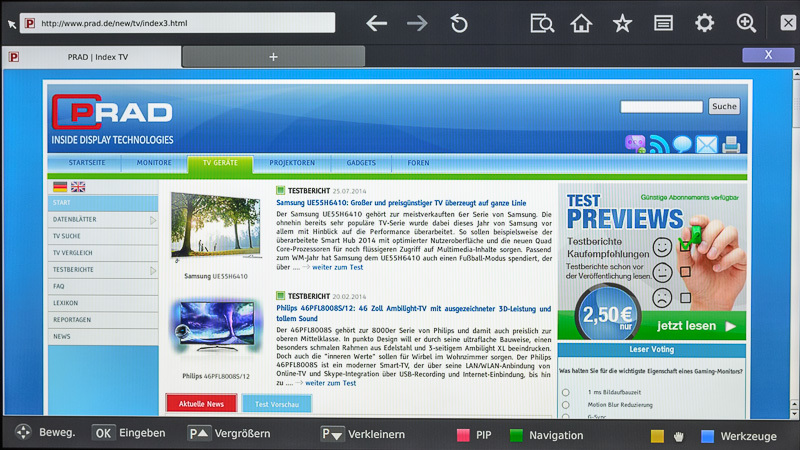The width and height of the screenshot is (800, 450).
Task: Click the zoom-in magnifier plus icon
Action: pos(746,23)
